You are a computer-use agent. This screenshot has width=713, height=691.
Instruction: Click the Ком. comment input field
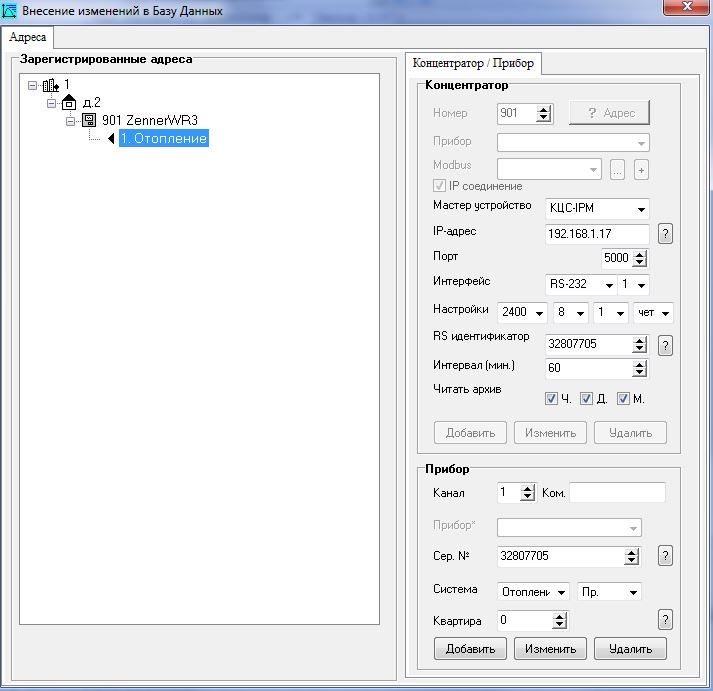point(617,492)
